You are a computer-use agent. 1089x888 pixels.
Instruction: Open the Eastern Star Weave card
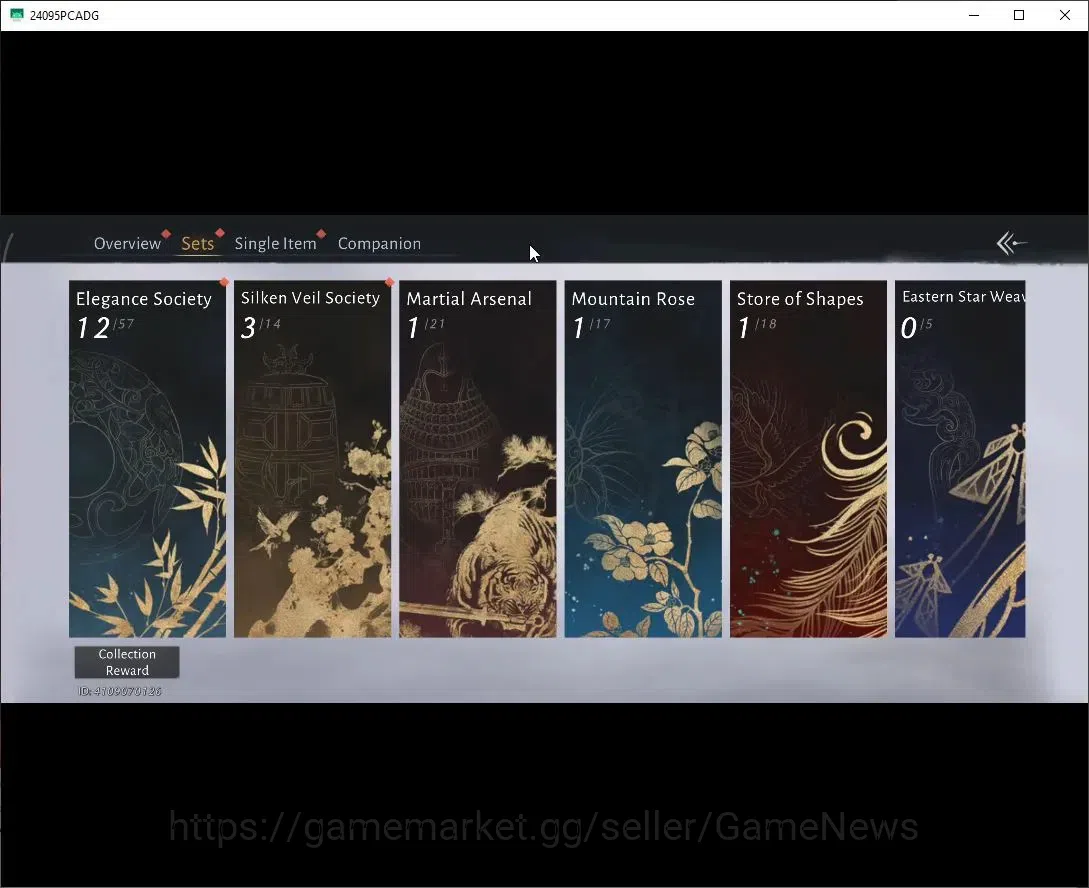point(960,459)
